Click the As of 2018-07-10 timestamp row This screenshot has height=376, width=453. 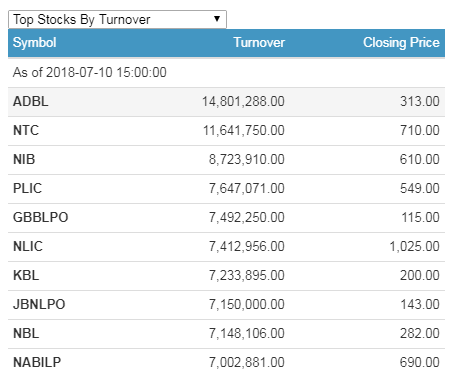click(226, 72)
